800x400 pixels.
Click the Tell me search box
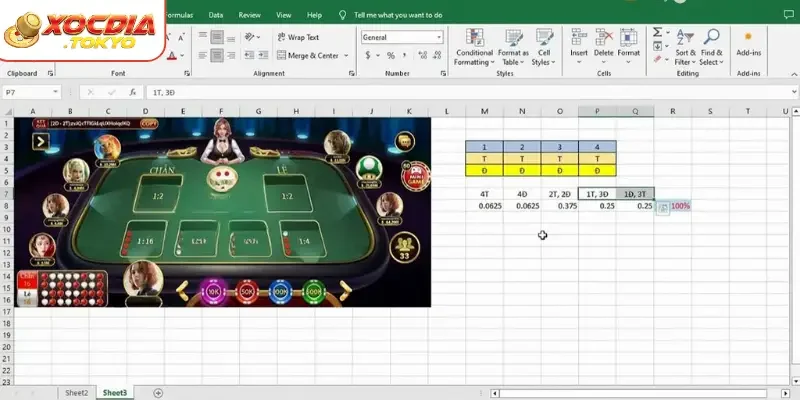tap(398, 15)
